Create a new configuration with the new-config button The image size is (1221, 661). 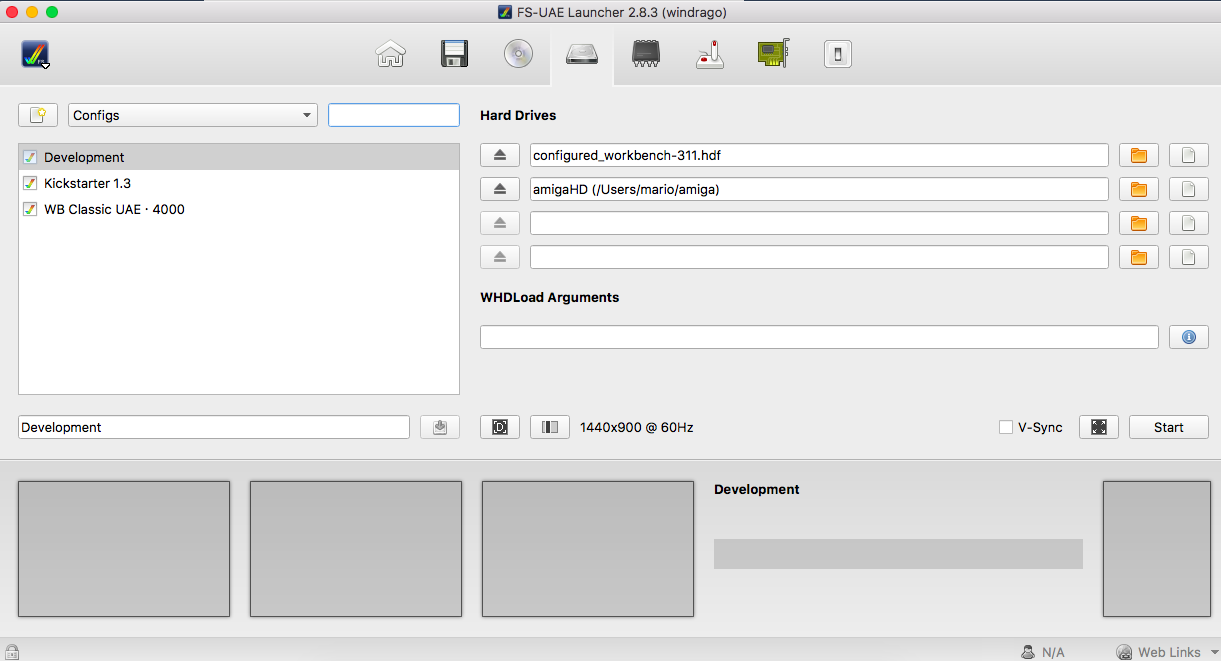click(x=38, y=115)
